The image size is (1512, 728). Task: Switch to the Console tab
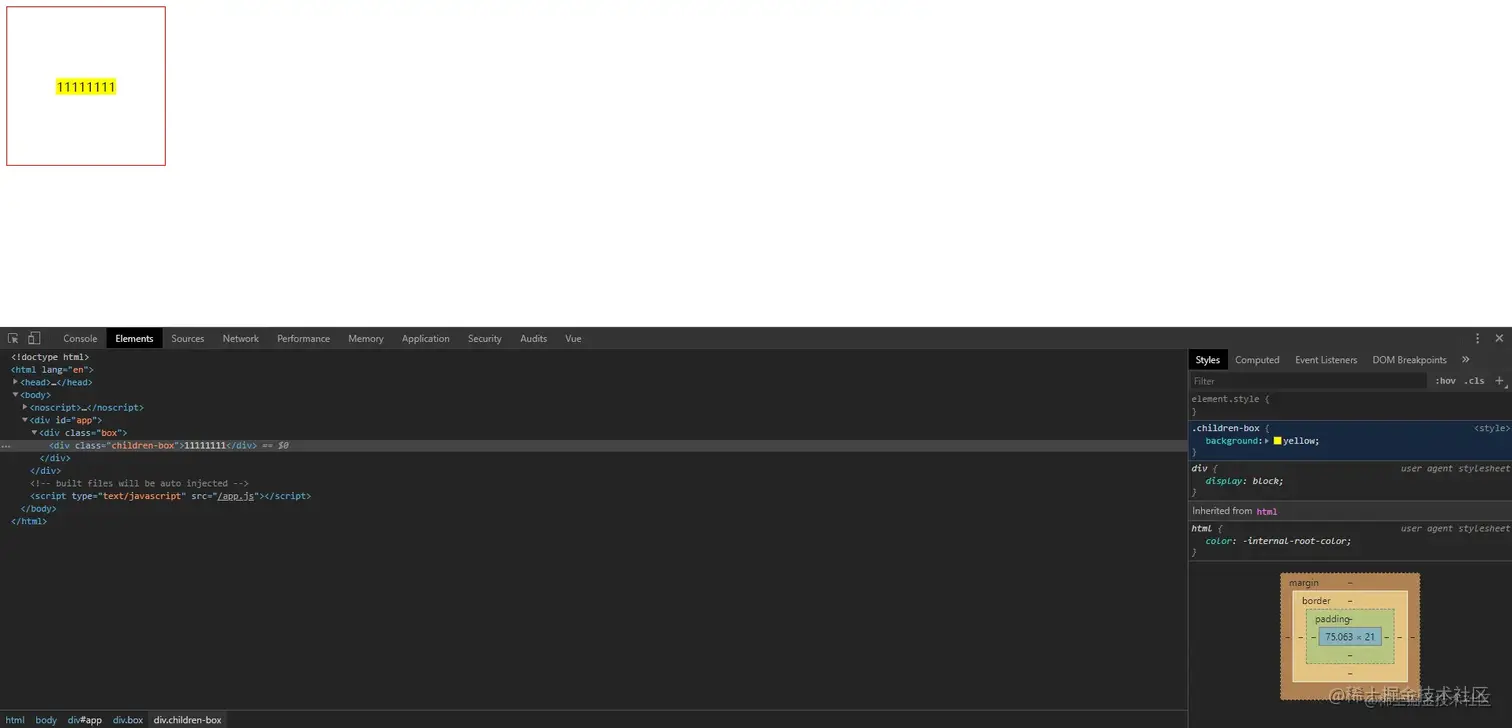(x=80, y=339)
